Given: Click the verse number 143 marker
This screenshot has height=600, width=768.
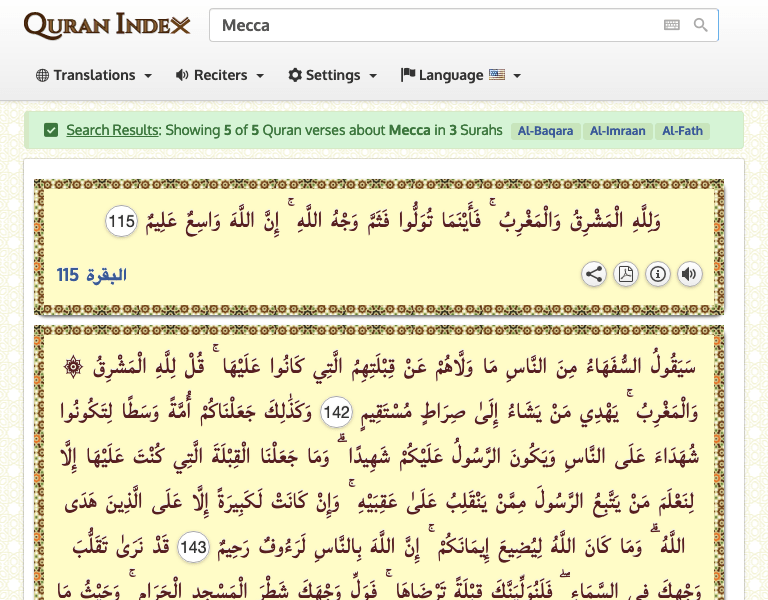Looking at the screenshot, I should [193, 547].
